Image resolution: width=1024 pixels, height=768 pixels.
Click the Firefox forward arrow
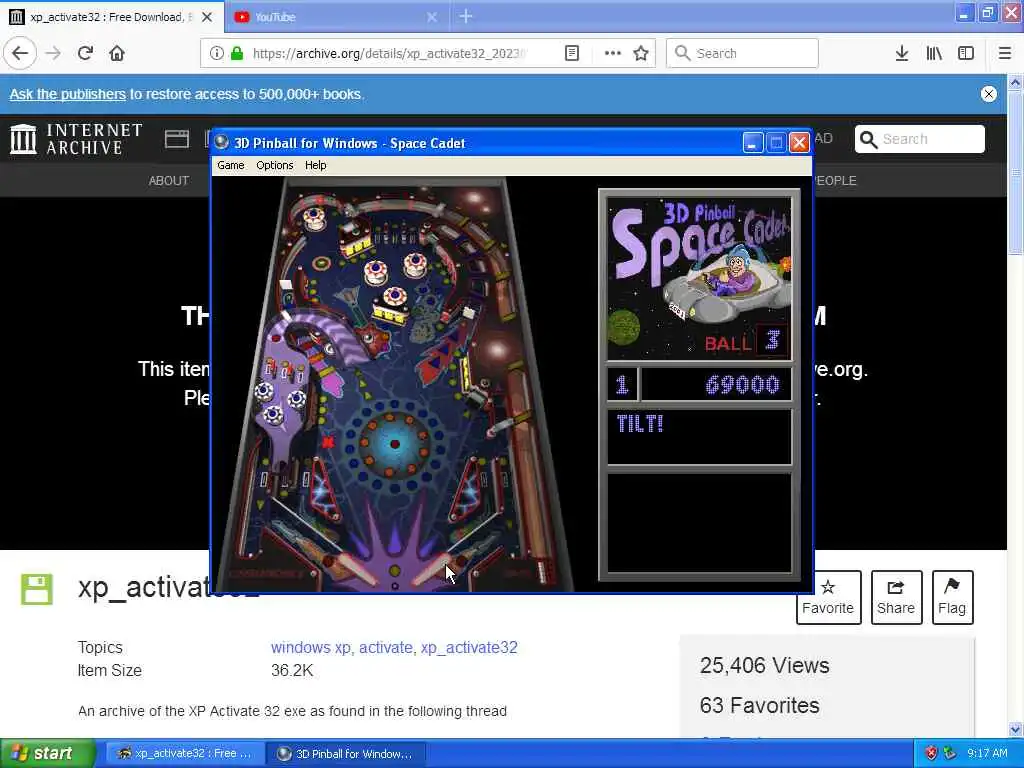(x=53, y=53)
